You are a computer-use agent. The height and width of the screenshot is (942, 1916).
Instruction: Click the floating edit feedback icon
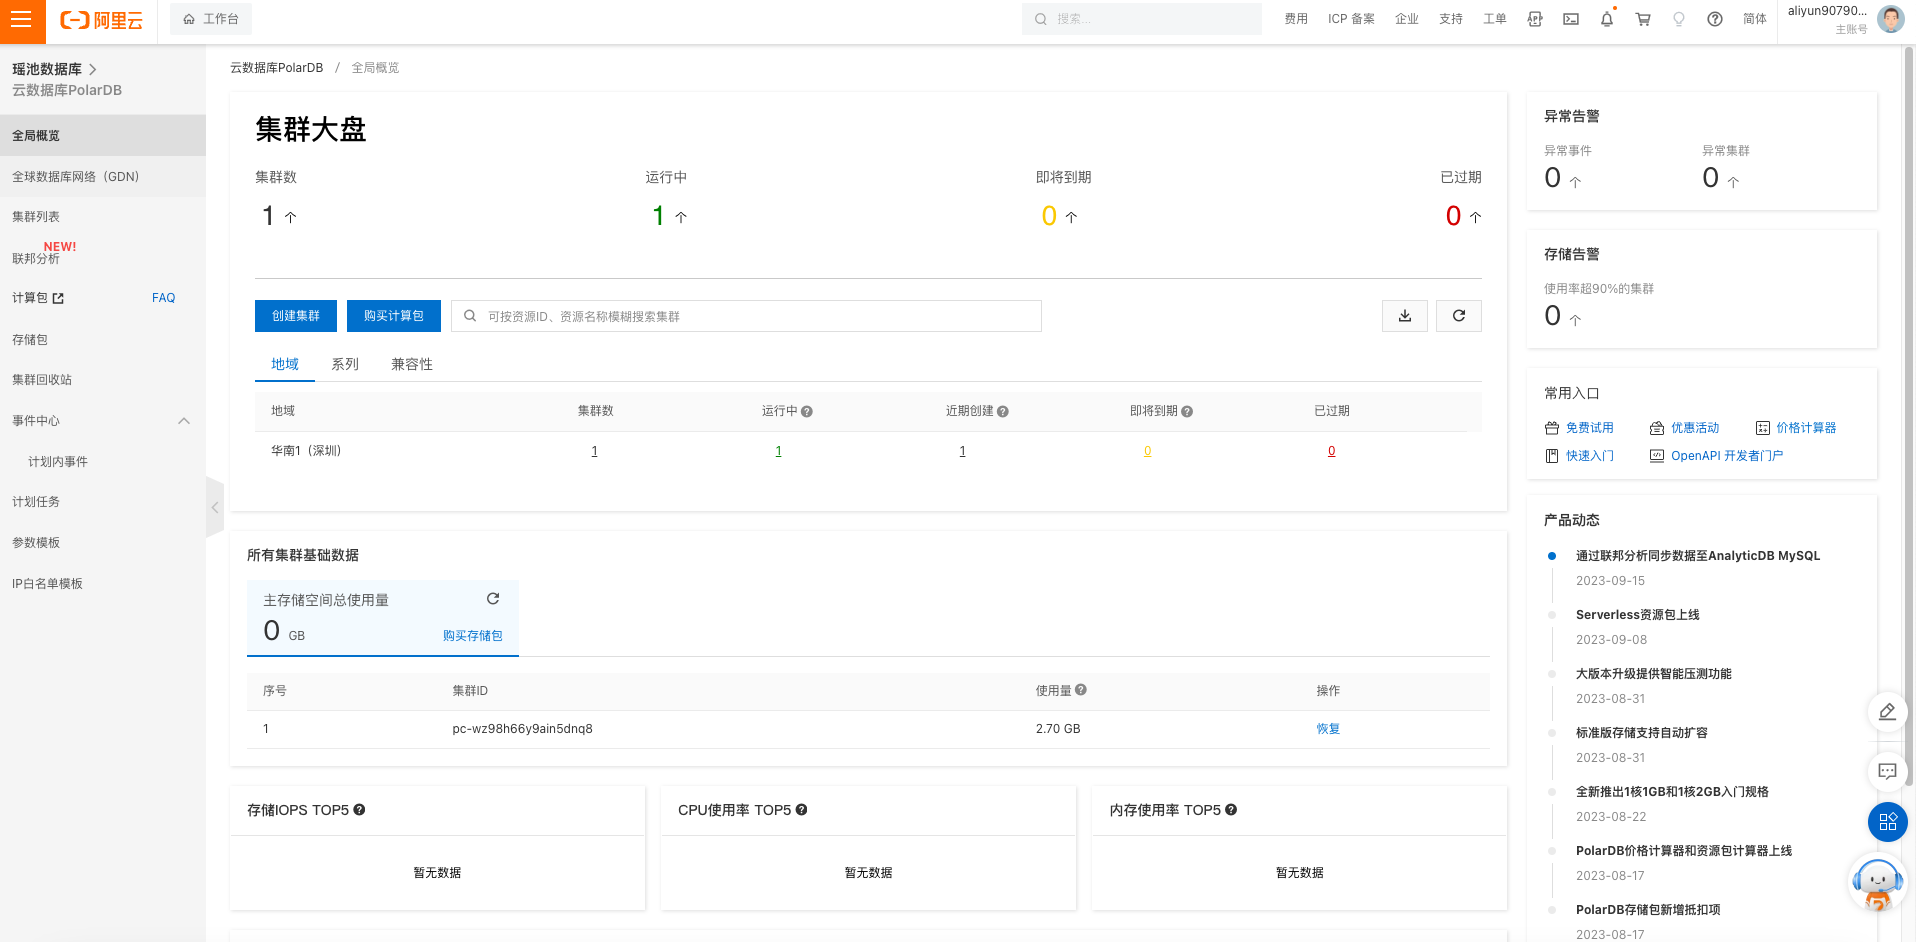(1887, 712)
